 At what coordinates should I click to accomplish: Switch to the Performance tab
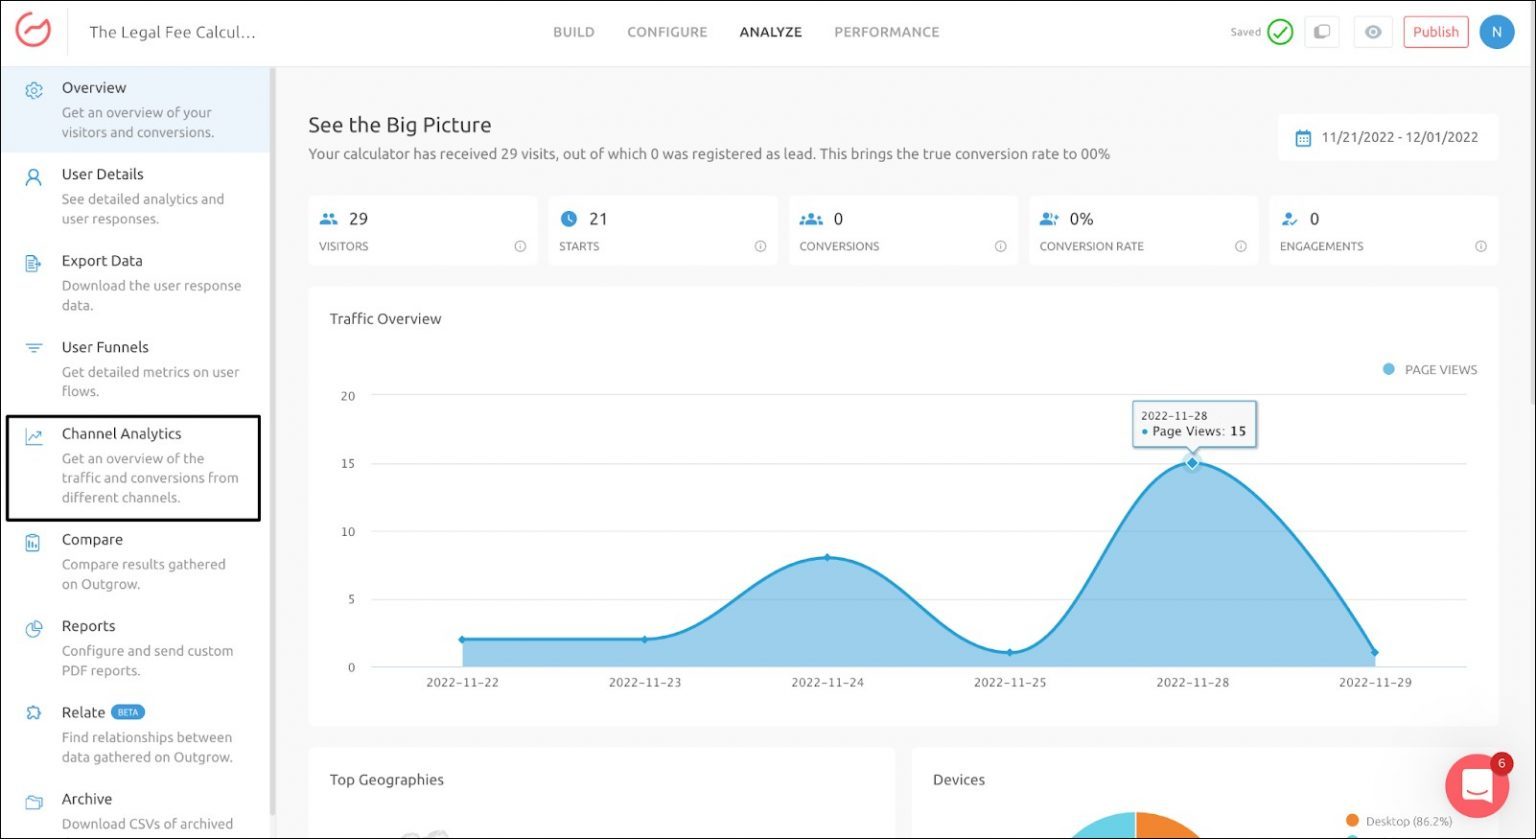886,32
